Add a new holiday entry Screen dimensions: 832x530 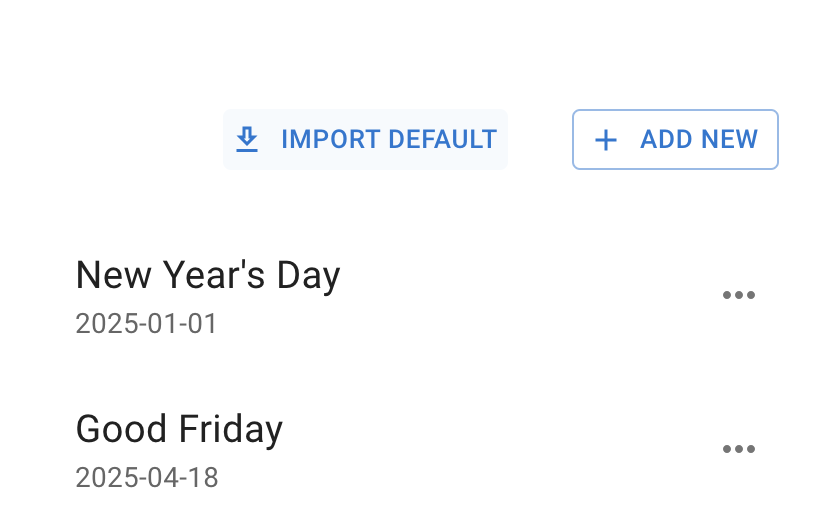[675, 139]
